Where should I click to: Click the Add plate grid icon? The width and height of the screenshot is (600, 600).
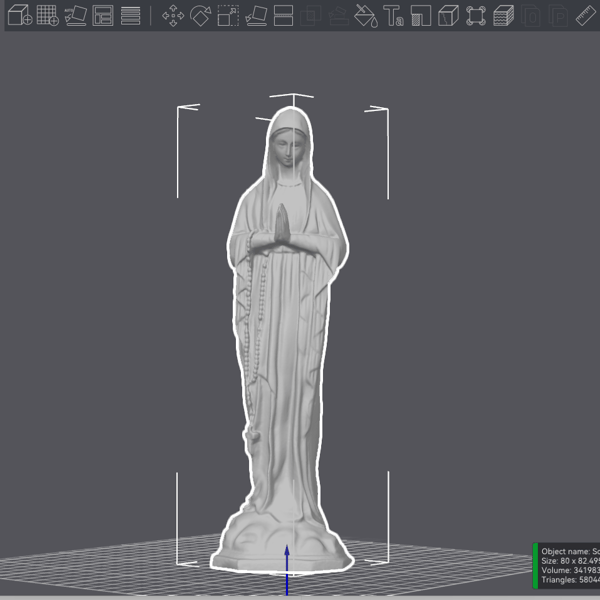(x=47, y=15)
